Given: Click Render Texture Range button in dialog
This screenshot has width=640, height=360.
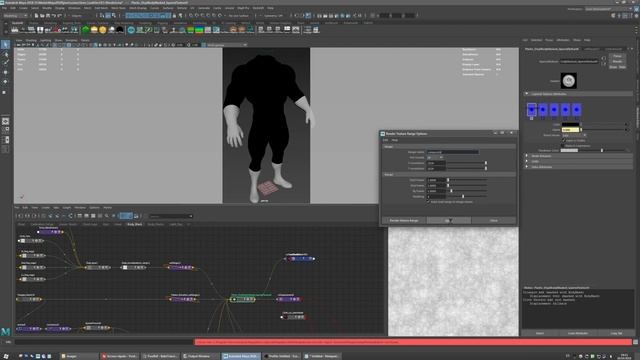Looking at the screenshot, I should point(404,220).
